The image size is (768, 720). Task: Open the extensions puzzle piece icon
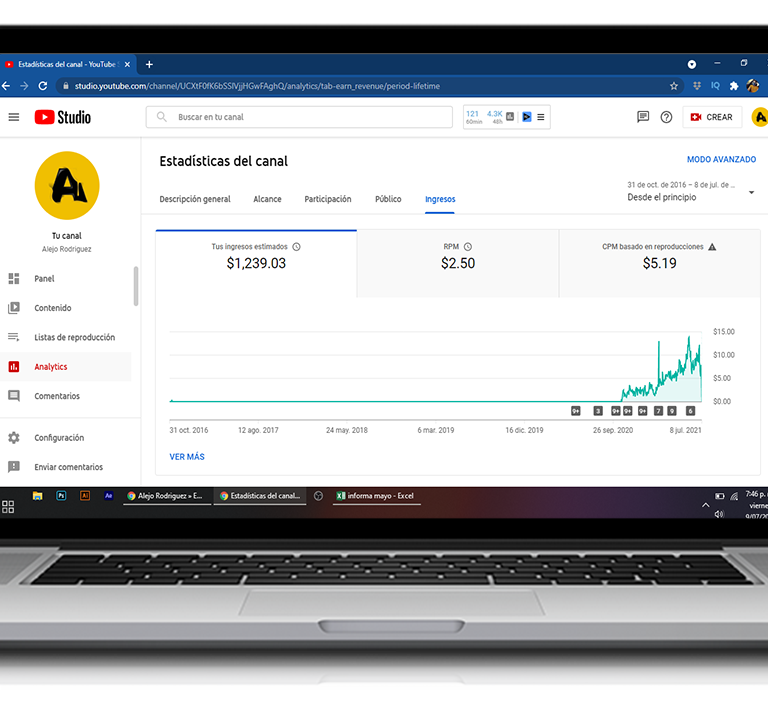(734, 86)
